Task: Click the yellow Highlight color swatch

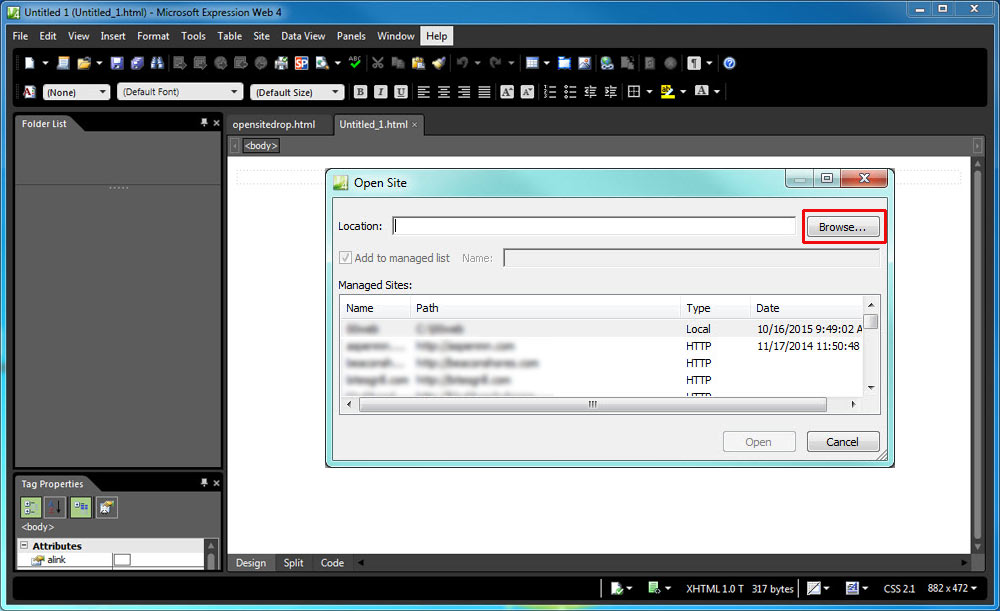Action: point(668,92)
